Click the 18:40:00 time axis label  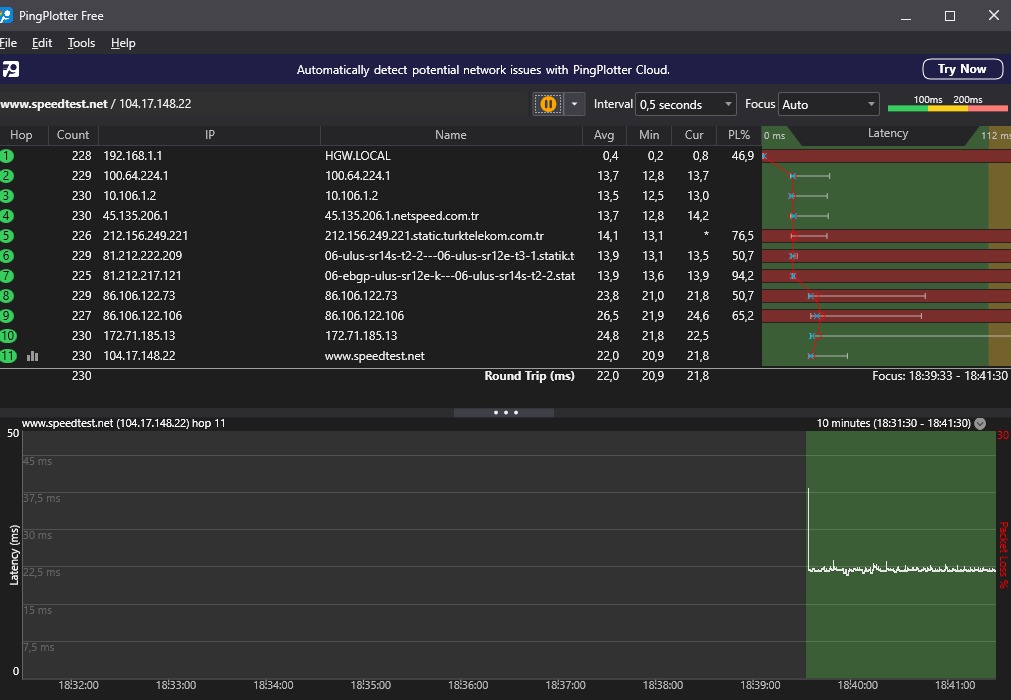[x=857, y=685]
